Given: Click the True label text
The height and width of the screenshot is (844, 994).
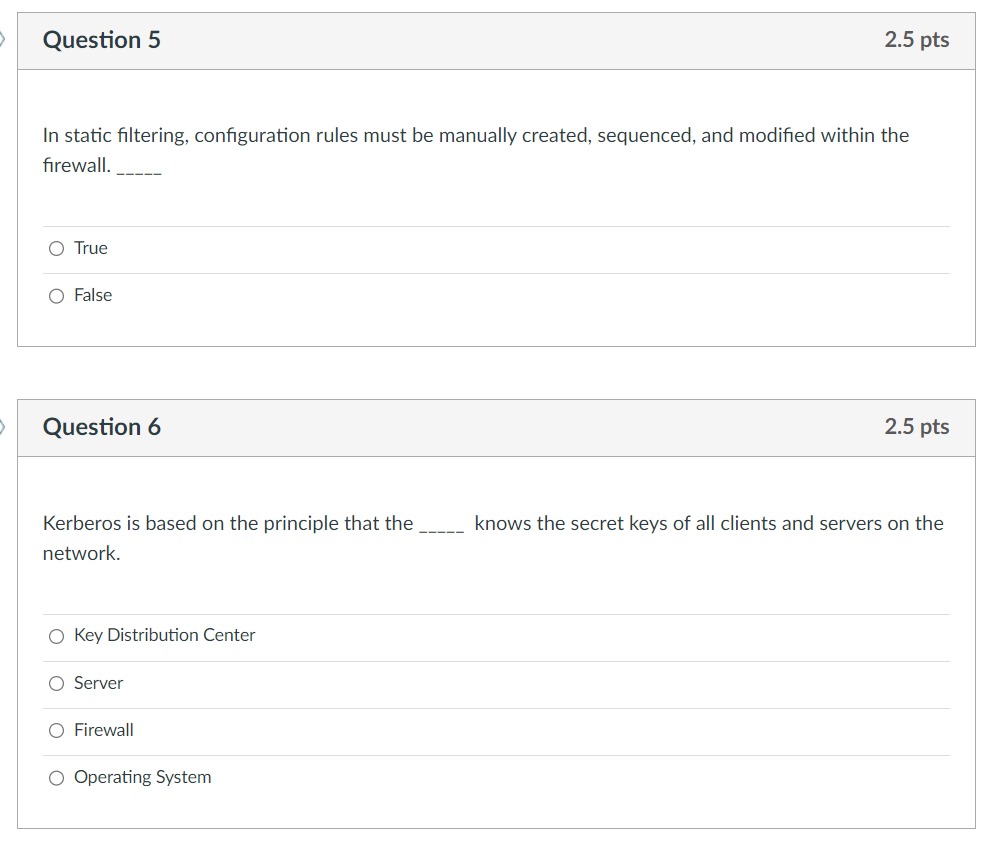Looking at the screenshot, I should pyautogui.click(x=91, y=247).
